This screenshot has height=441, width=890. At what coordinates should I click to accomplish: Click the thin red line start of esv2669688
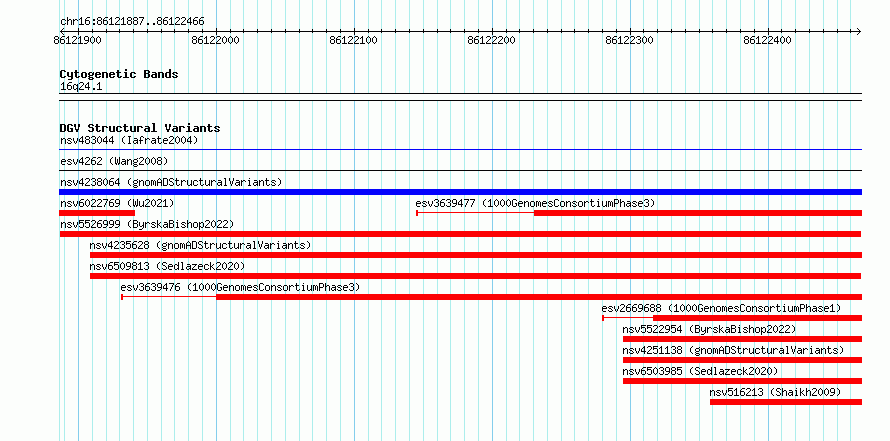pyautogui.click(x=628, y=318)
